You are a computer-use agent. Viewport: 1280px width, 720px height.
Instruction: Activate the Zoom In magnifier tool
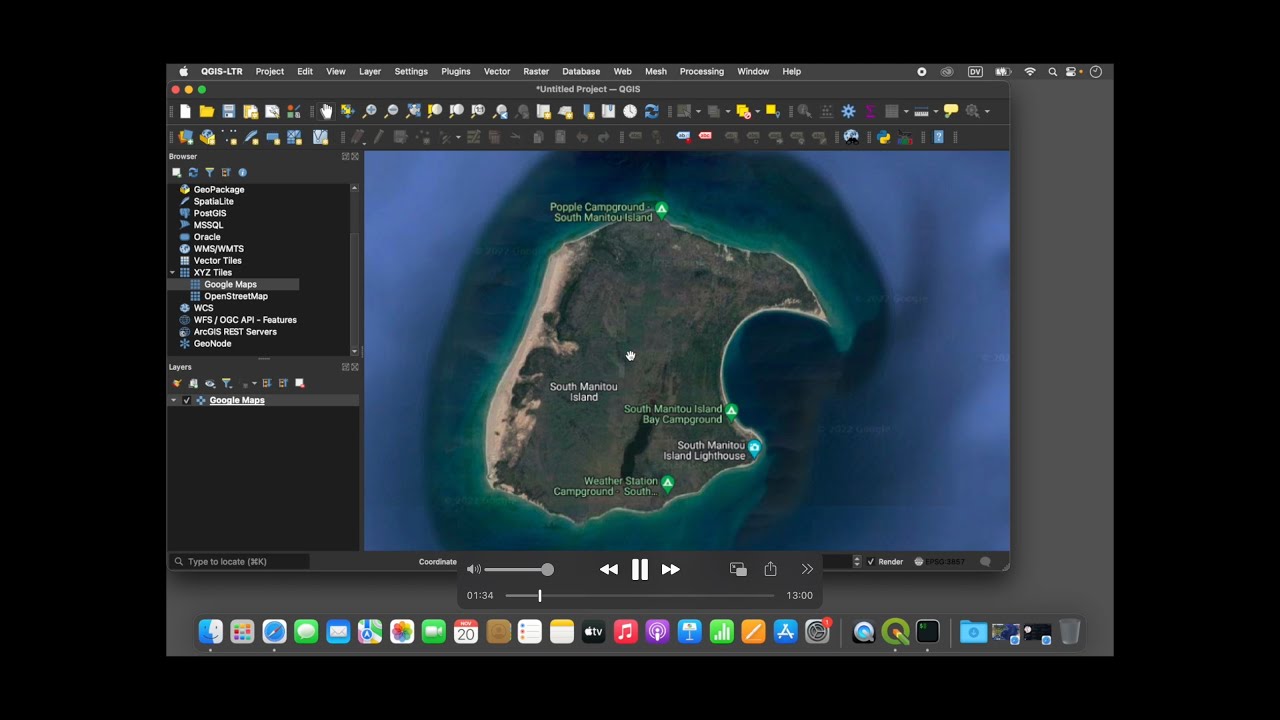point(370,111)
